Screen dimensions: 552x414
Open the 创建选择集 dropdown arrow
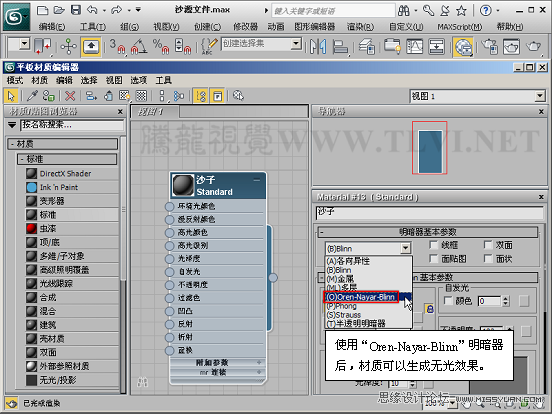296,44
